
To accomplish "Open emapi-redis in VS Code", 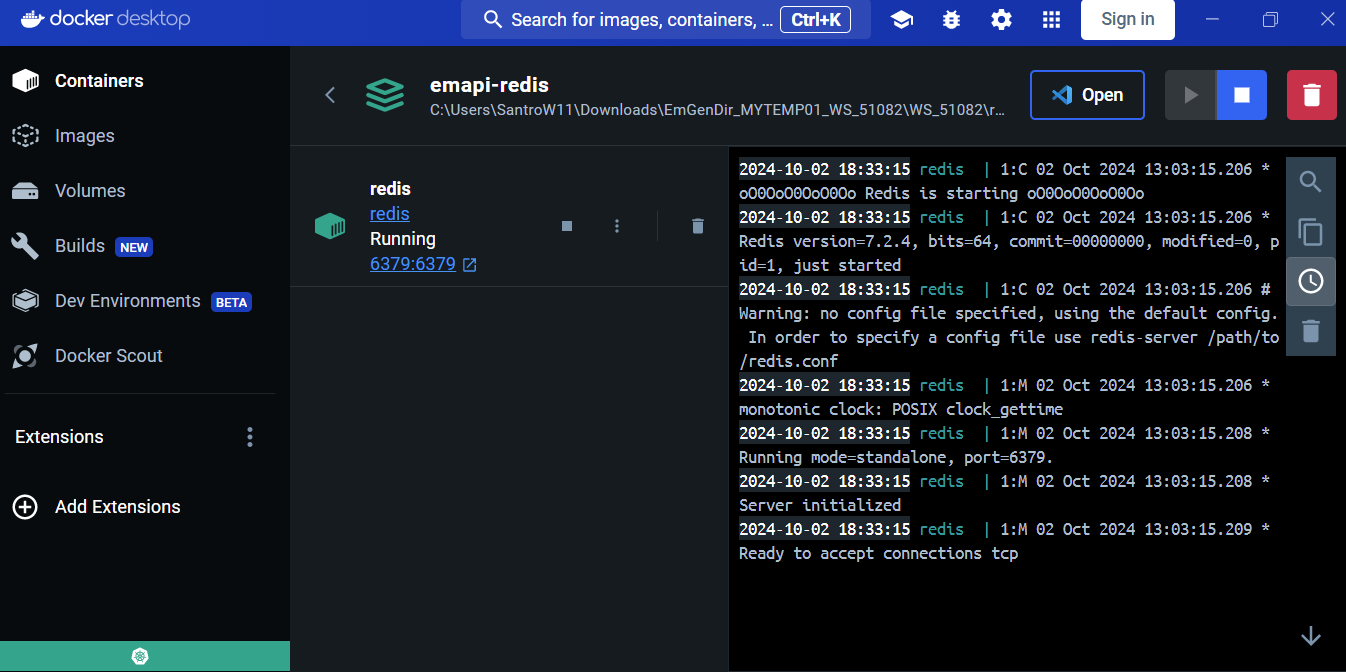I will 1087,95.
